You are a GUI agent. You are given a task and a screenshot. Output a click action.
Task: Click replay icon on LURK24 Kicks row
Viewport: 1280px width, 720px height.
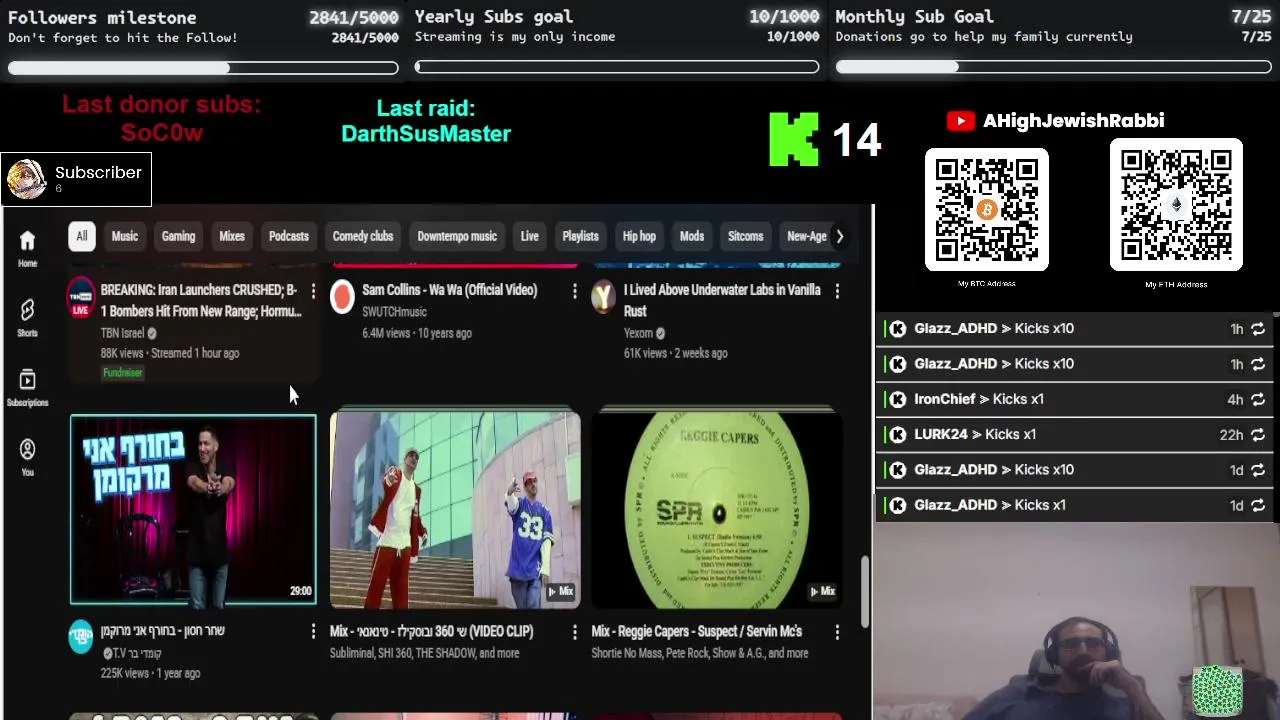click(x=1258, y=435)
